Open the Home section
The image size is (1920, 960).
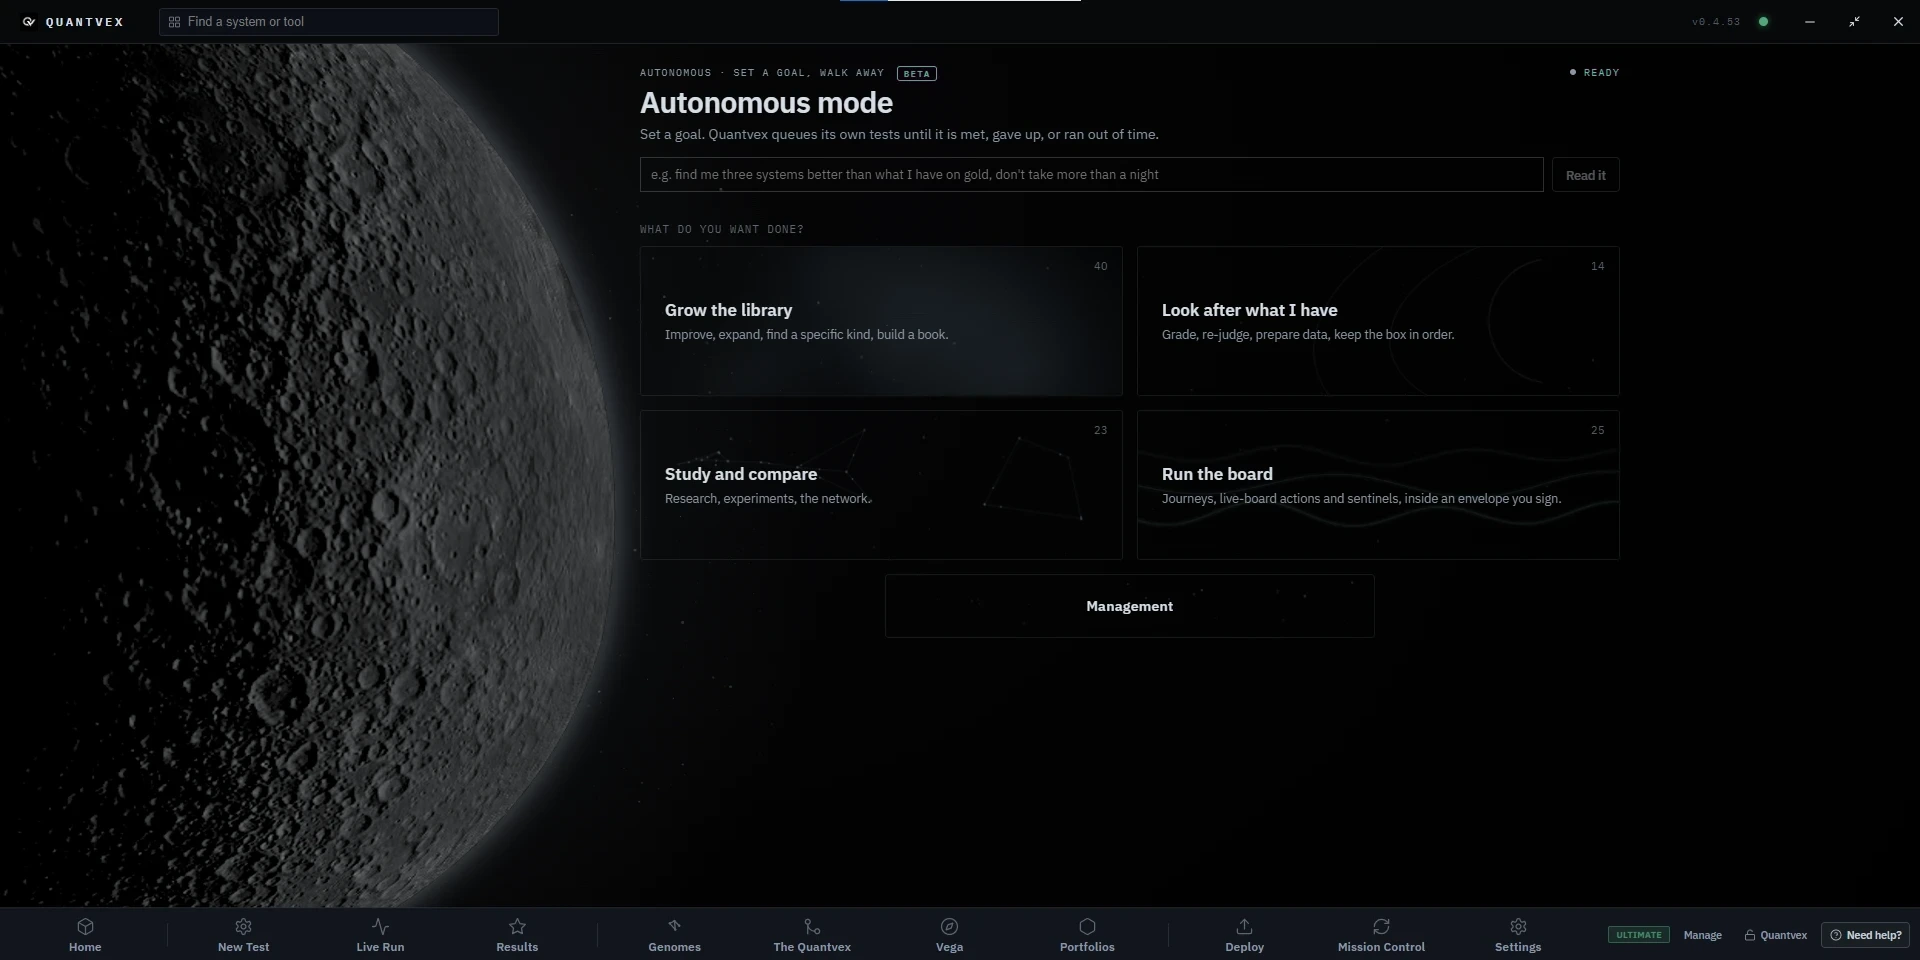coord(85,935)
